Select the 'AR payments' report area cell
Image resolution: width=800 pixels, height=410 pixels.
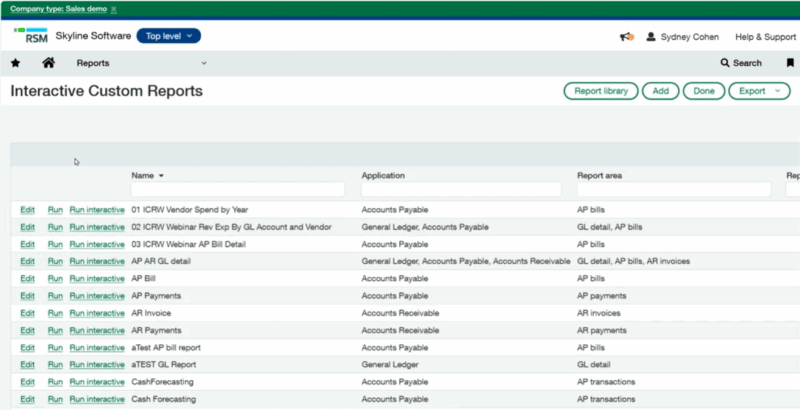pos(602,330)
